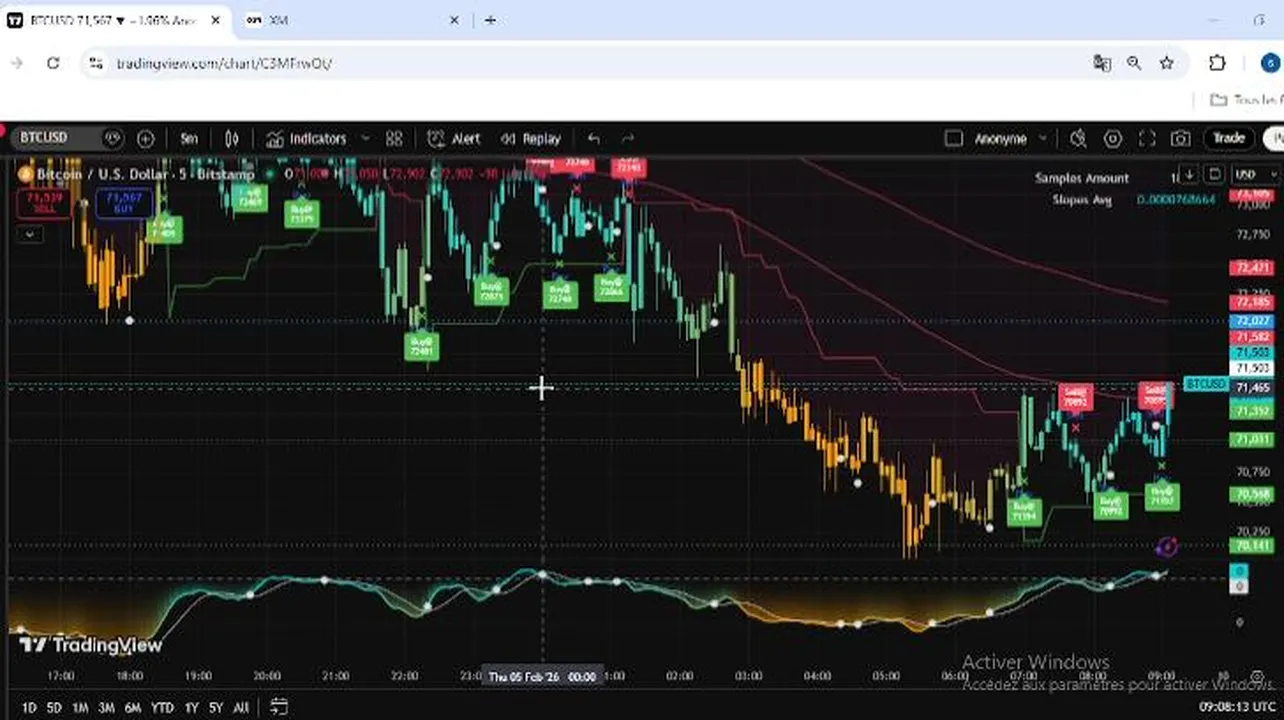1284x720 pixels.
Task: Click the zoom magnifier icon in address bar
Action: click(1134, 63)
